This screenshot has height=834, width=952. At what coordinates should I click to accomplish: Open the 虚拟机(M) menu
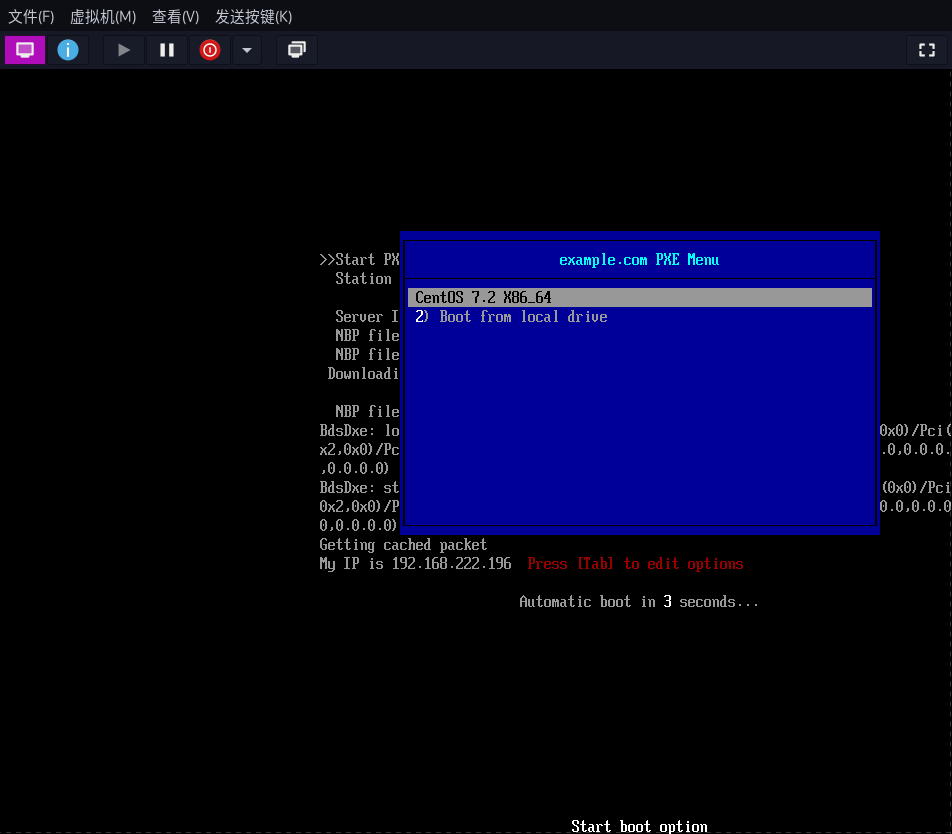102,17
